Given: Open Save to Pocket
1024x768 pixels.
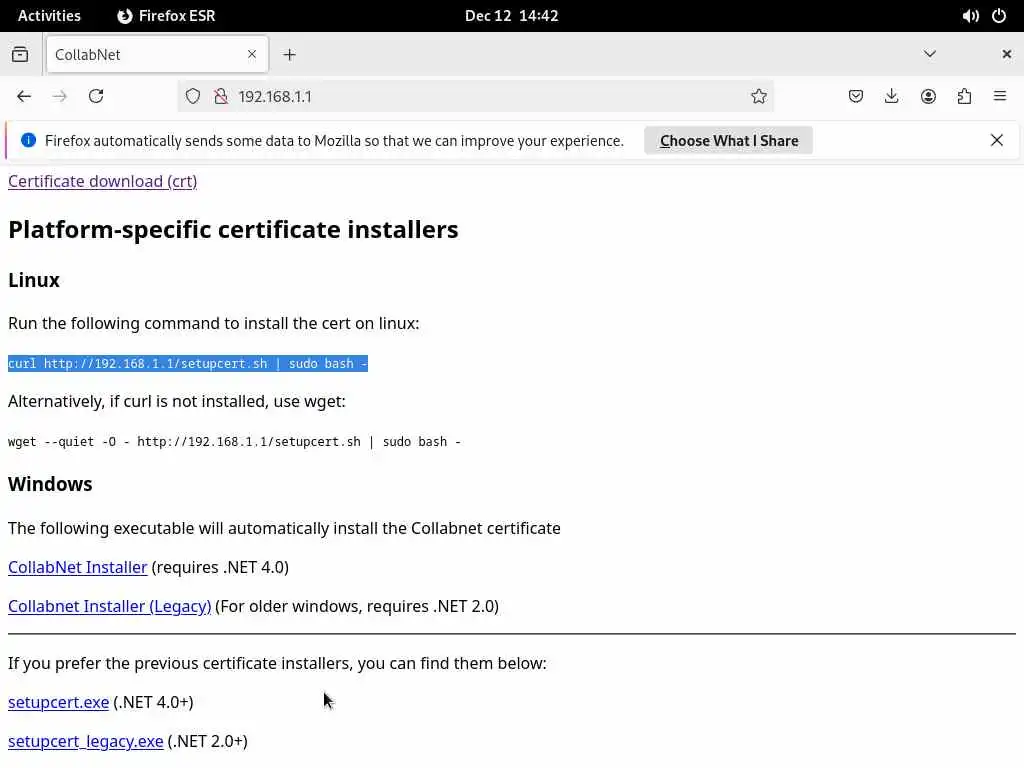Looking at the screenshot, I should coord(856,97).
